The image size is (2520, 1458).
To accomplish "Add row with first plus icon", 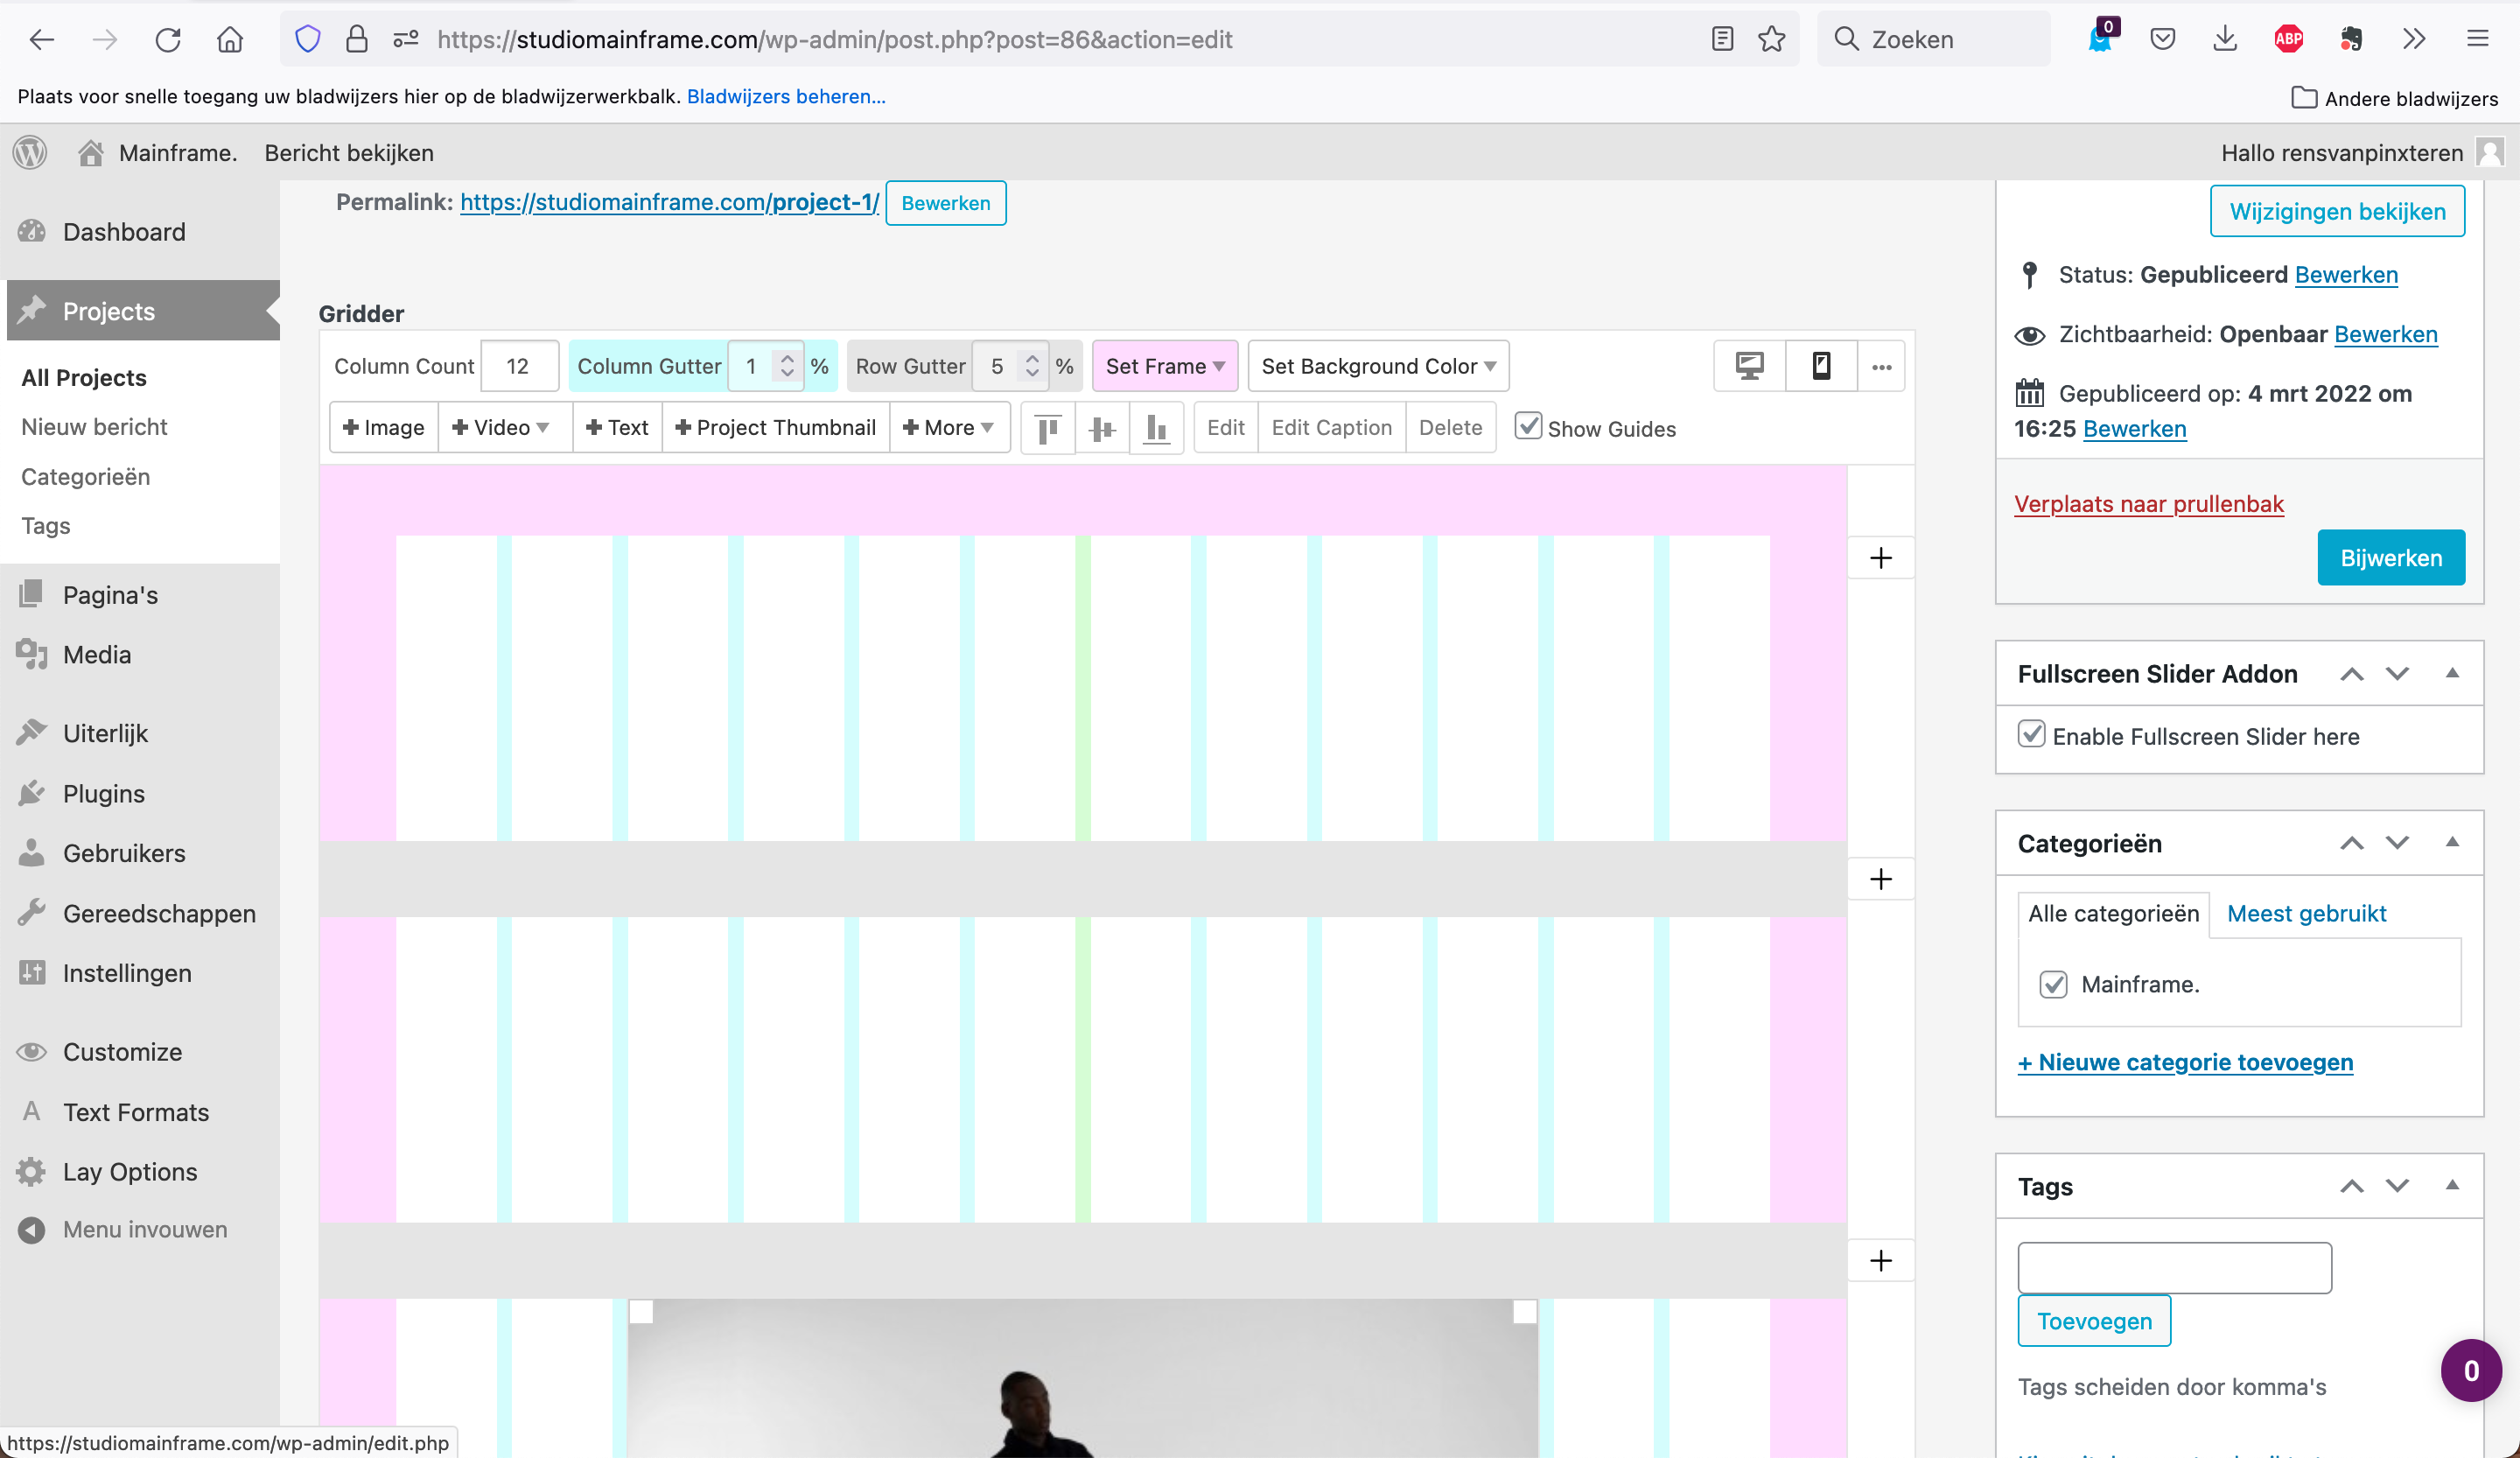I will (1880, 558).
